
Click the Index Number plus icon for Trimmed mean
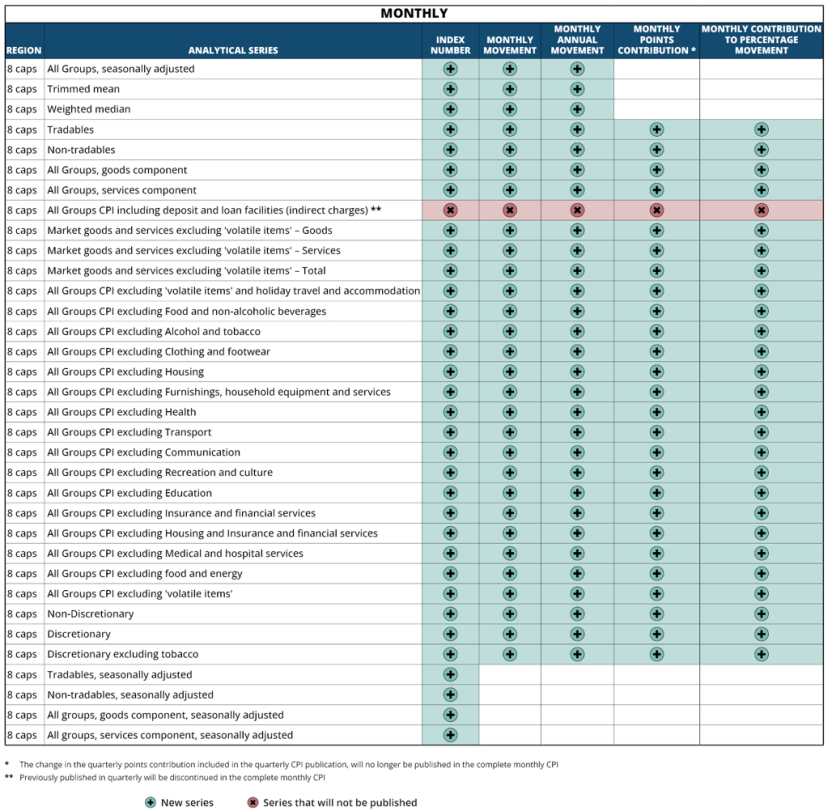450,89
